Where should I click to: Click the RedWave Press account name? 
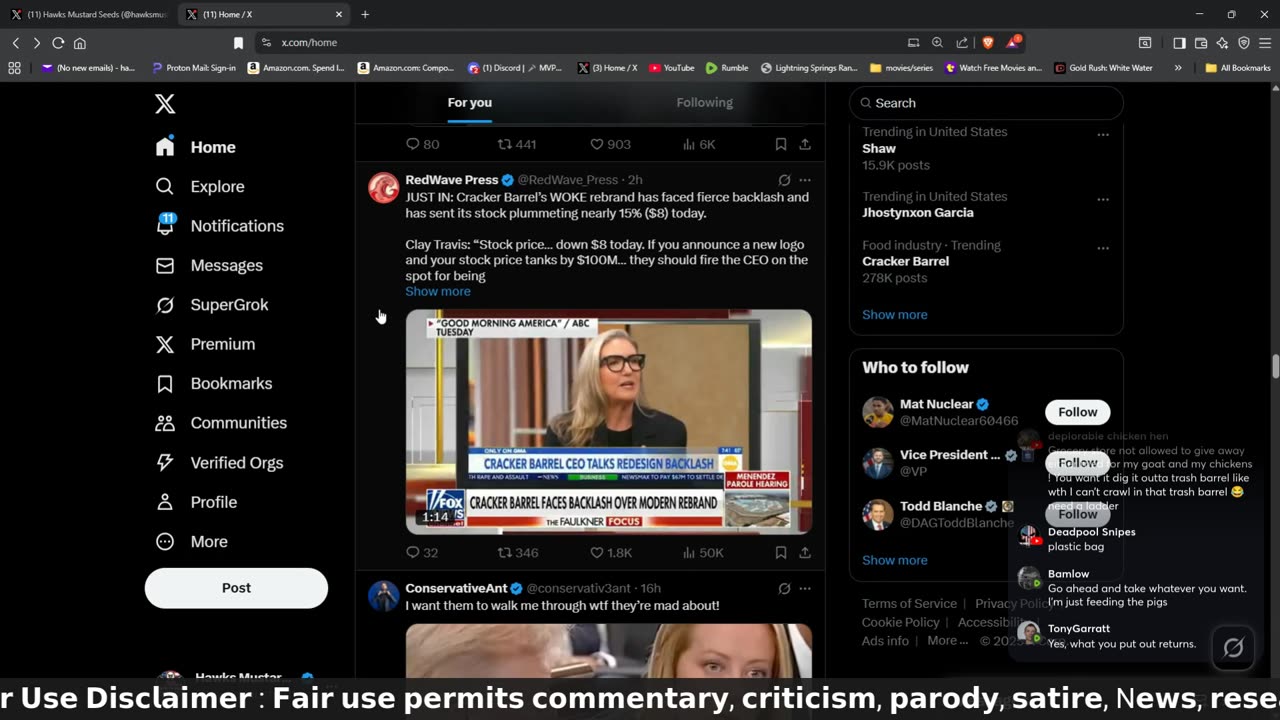pyautogui.click(x=452, y=180)
